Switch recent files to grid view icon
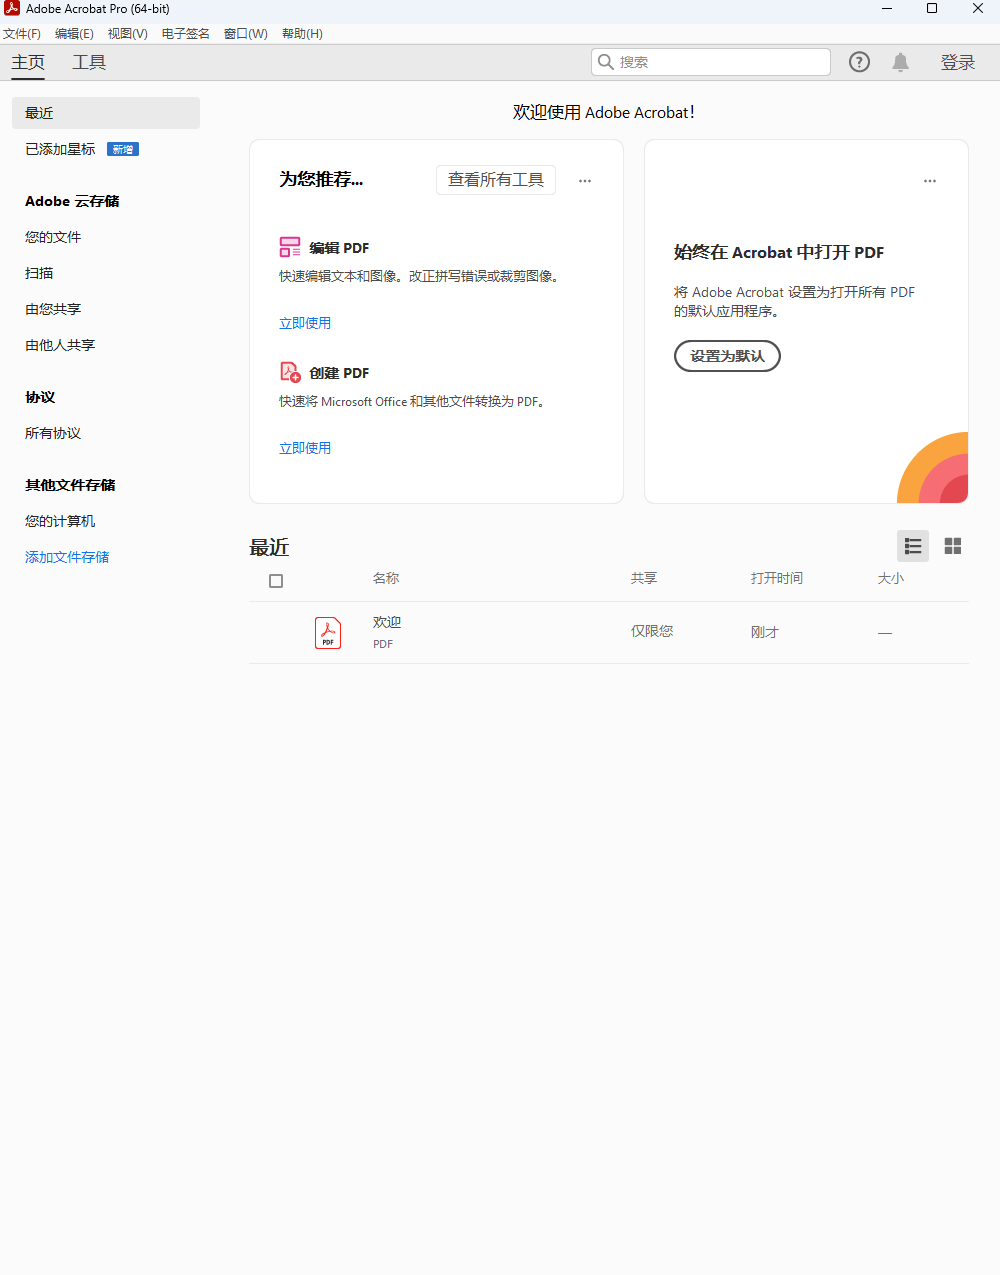Screen dimensions: 1000x1275 pyautogui.click(x=952, y=546)
